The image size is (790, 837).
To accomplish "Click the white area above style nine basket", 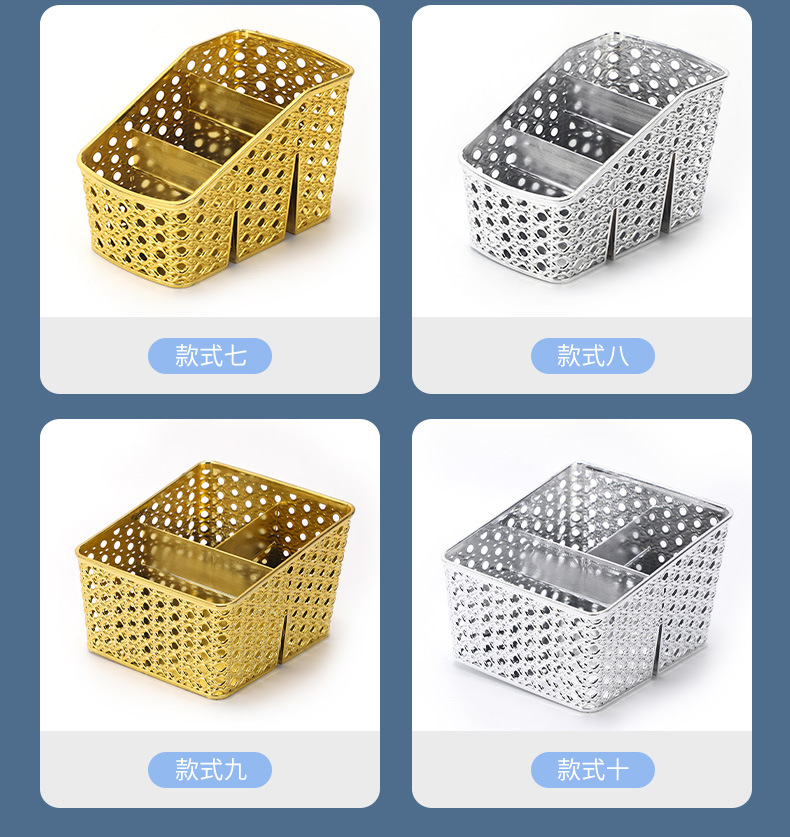I will tap(210, 440).
